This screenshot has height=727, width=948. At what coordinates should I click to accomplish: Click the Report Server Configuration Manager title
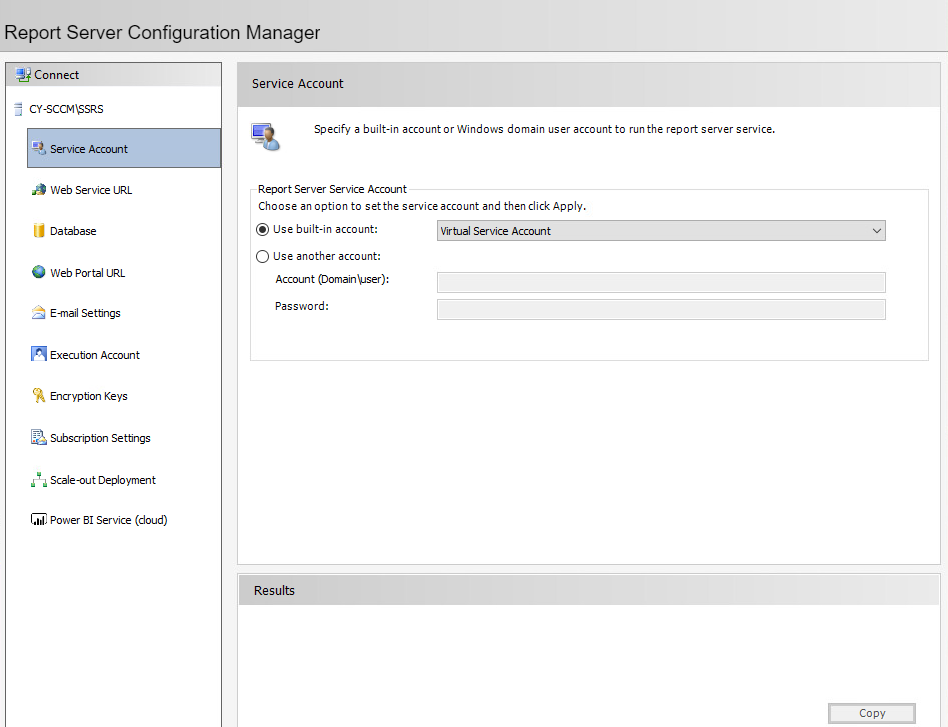click(162, 32)
